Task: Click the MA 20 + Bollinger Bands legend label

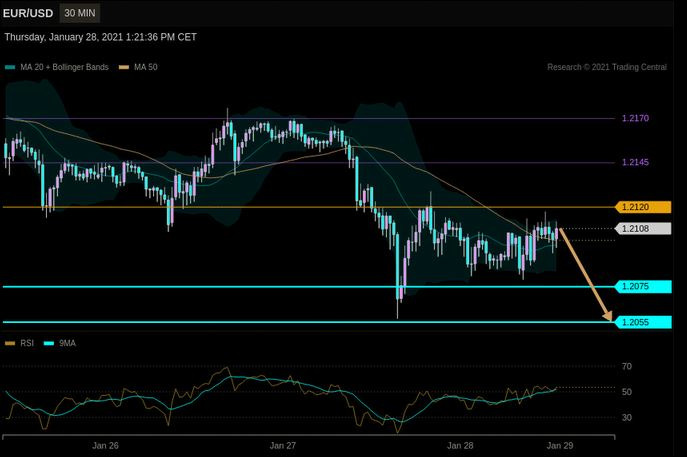Action: (64, 67)
